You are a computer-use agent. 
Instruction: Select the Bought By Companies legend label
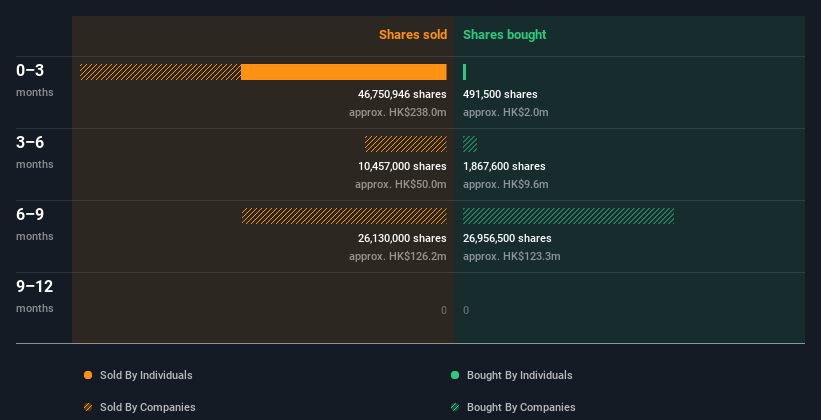pos(521,407)
